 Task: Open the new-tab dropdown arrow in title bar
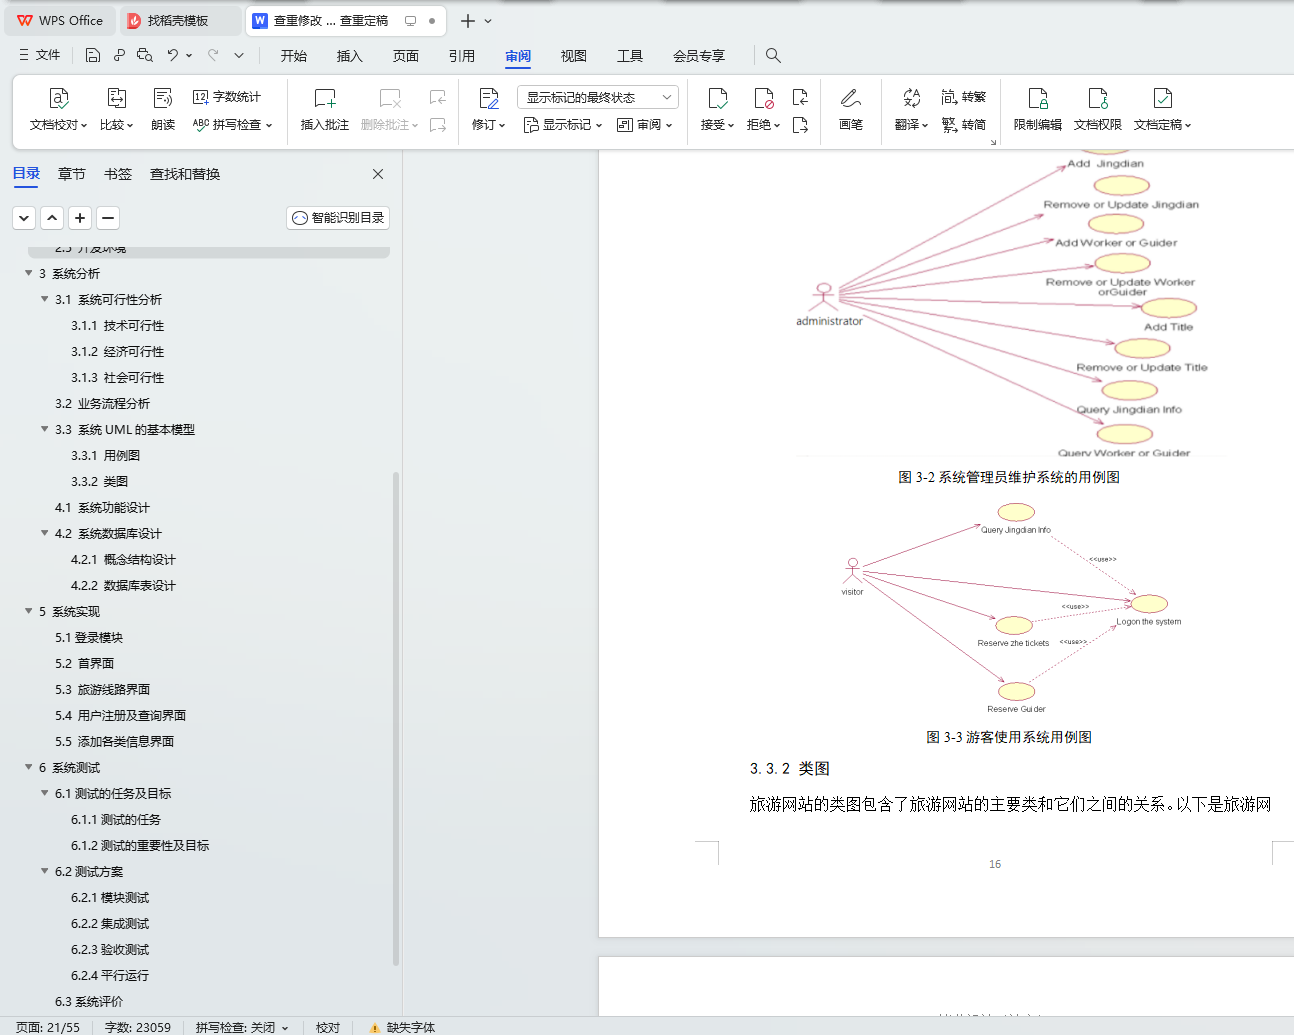[488, 21]
